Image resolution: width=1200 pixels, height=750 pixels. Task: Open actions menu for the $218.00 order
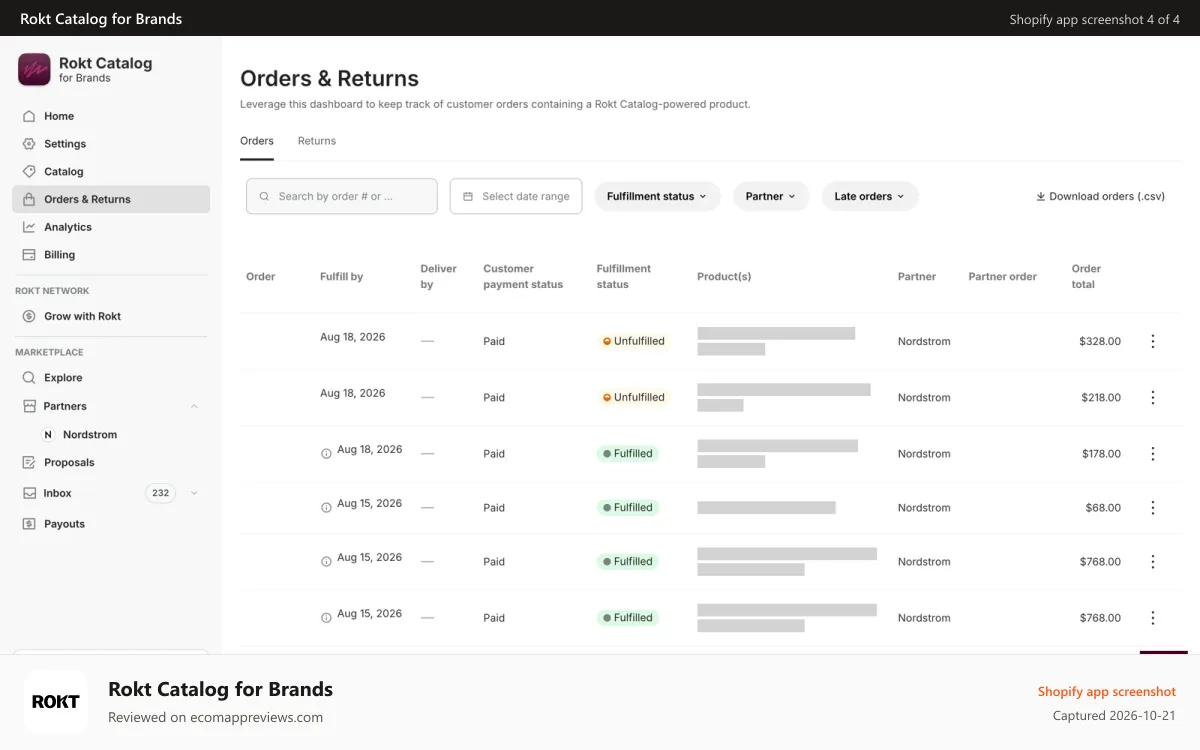tap(1152, 397)
